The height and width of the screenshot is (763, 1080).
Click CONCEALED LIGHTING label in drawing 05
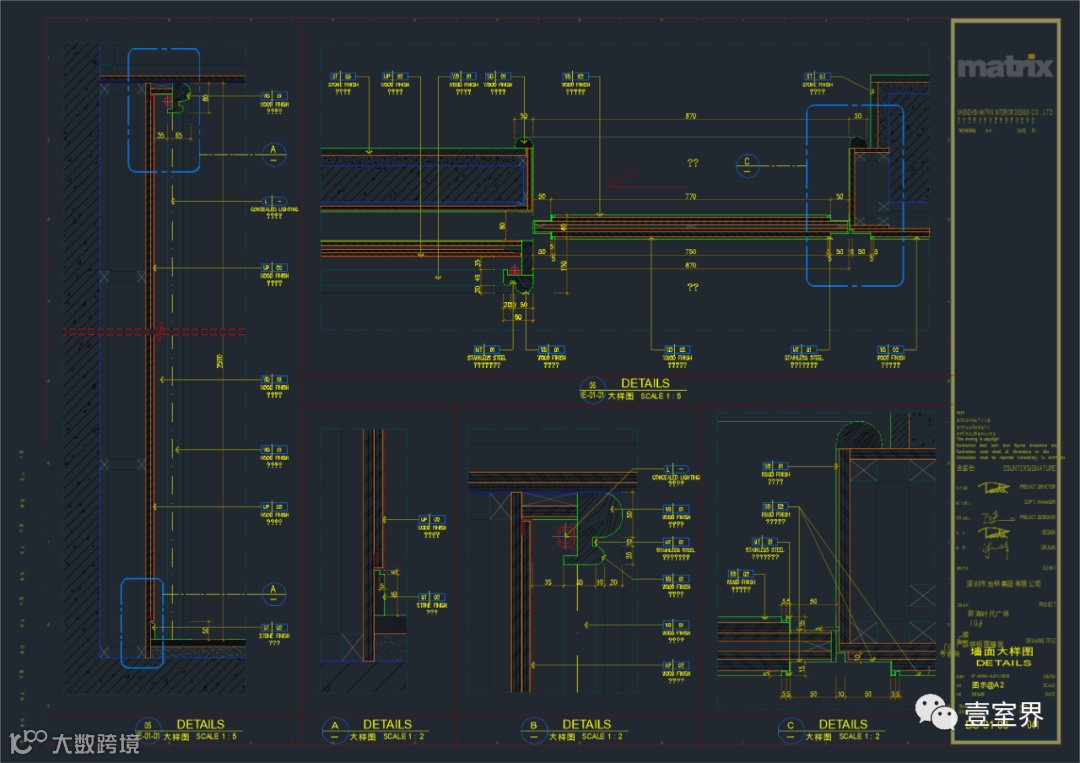[274, 209]
